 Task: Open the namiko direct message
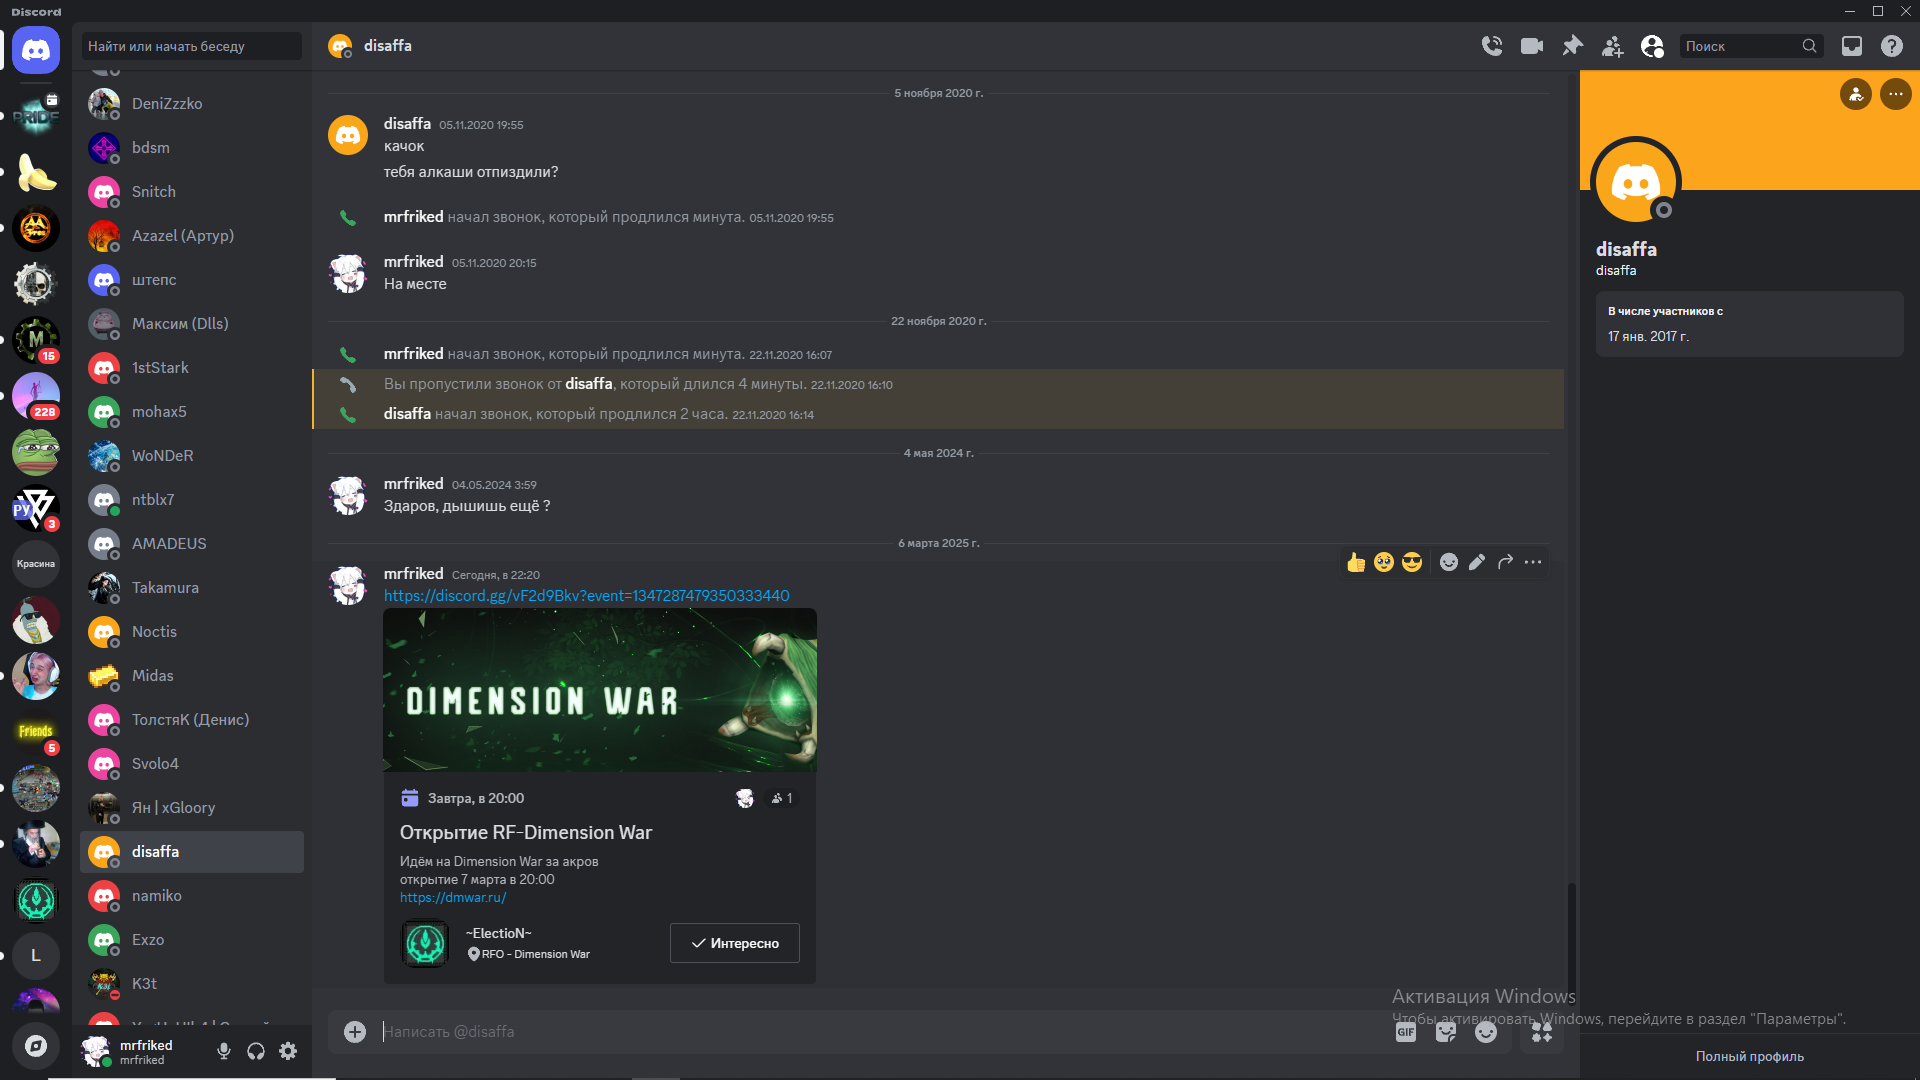192,896
